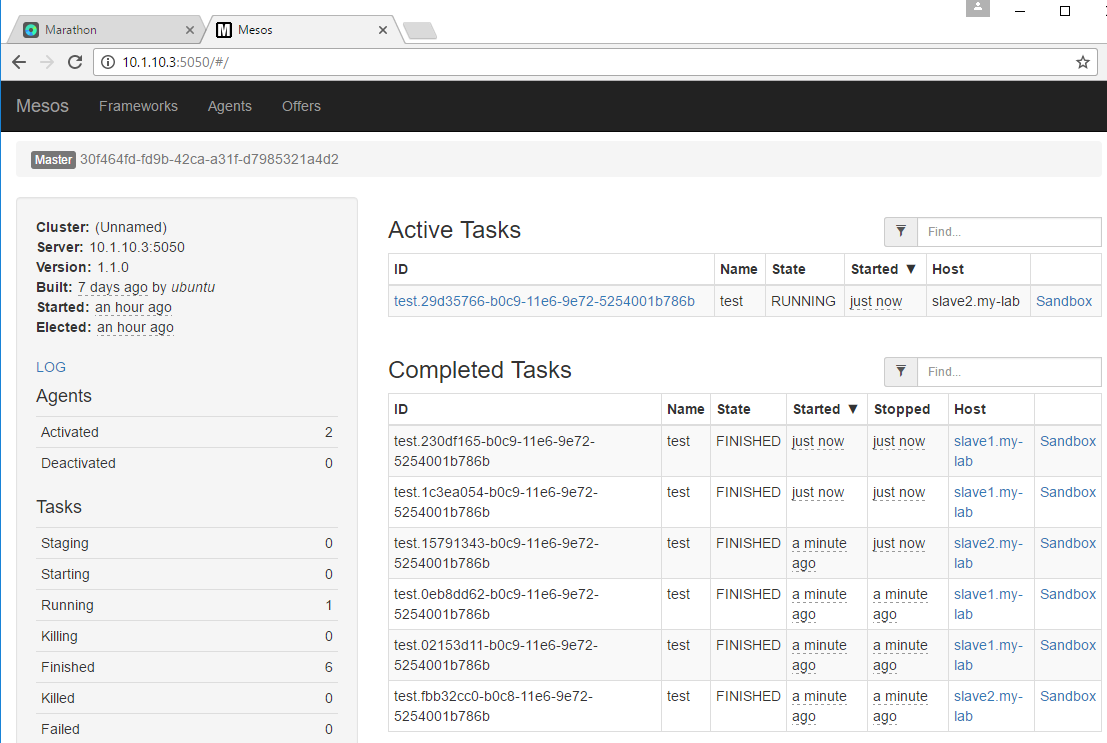Click the Finished tasks count row

pos(186,667)
